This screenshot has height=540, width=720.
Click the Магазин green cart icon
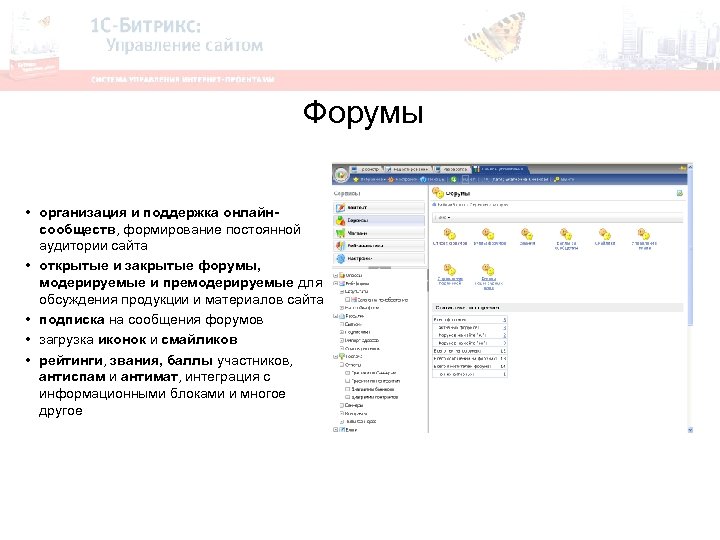pyautogui.click(x=340, y=233)
